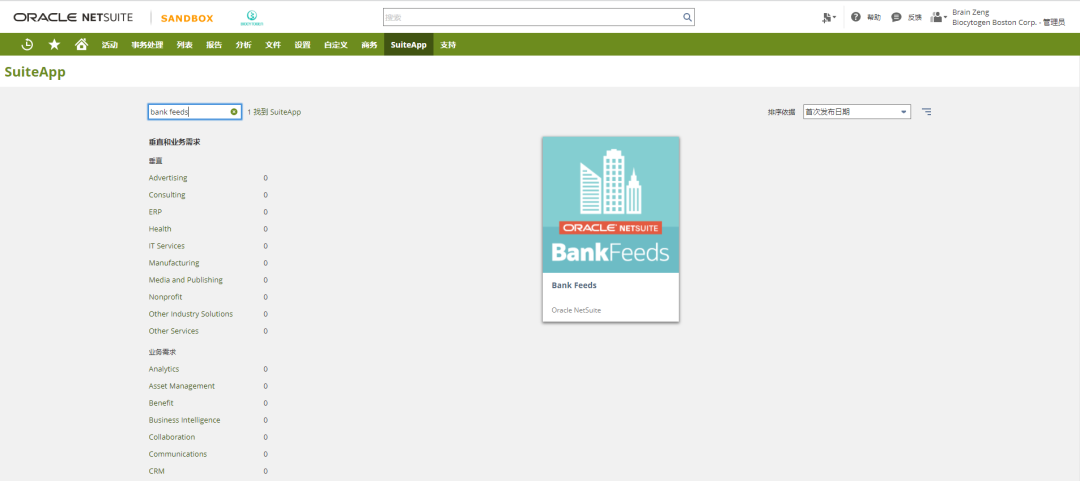Open the Change Roles people icon
This screenshot has width=1080, height=481.
tap(938, 17)
